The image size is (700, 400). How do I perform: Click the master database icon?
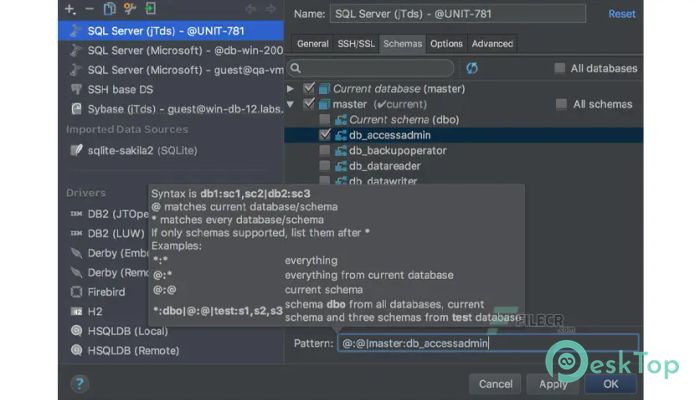click(x=324, y=104)
